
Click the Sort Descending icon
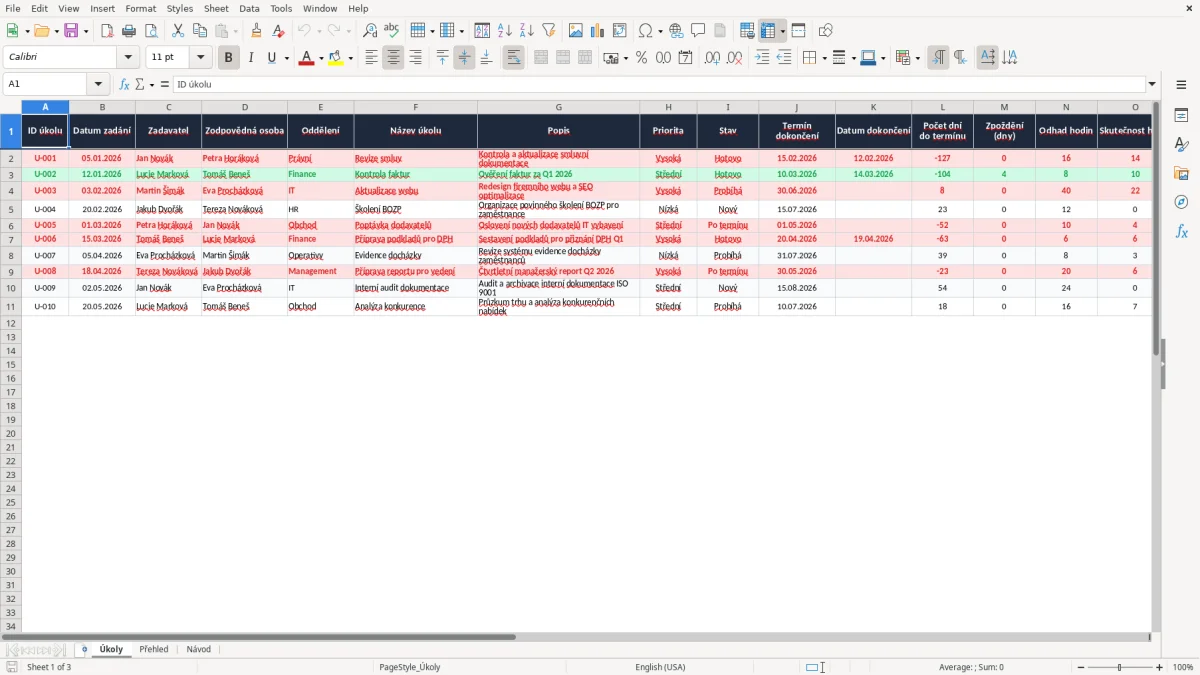point(527,31)
